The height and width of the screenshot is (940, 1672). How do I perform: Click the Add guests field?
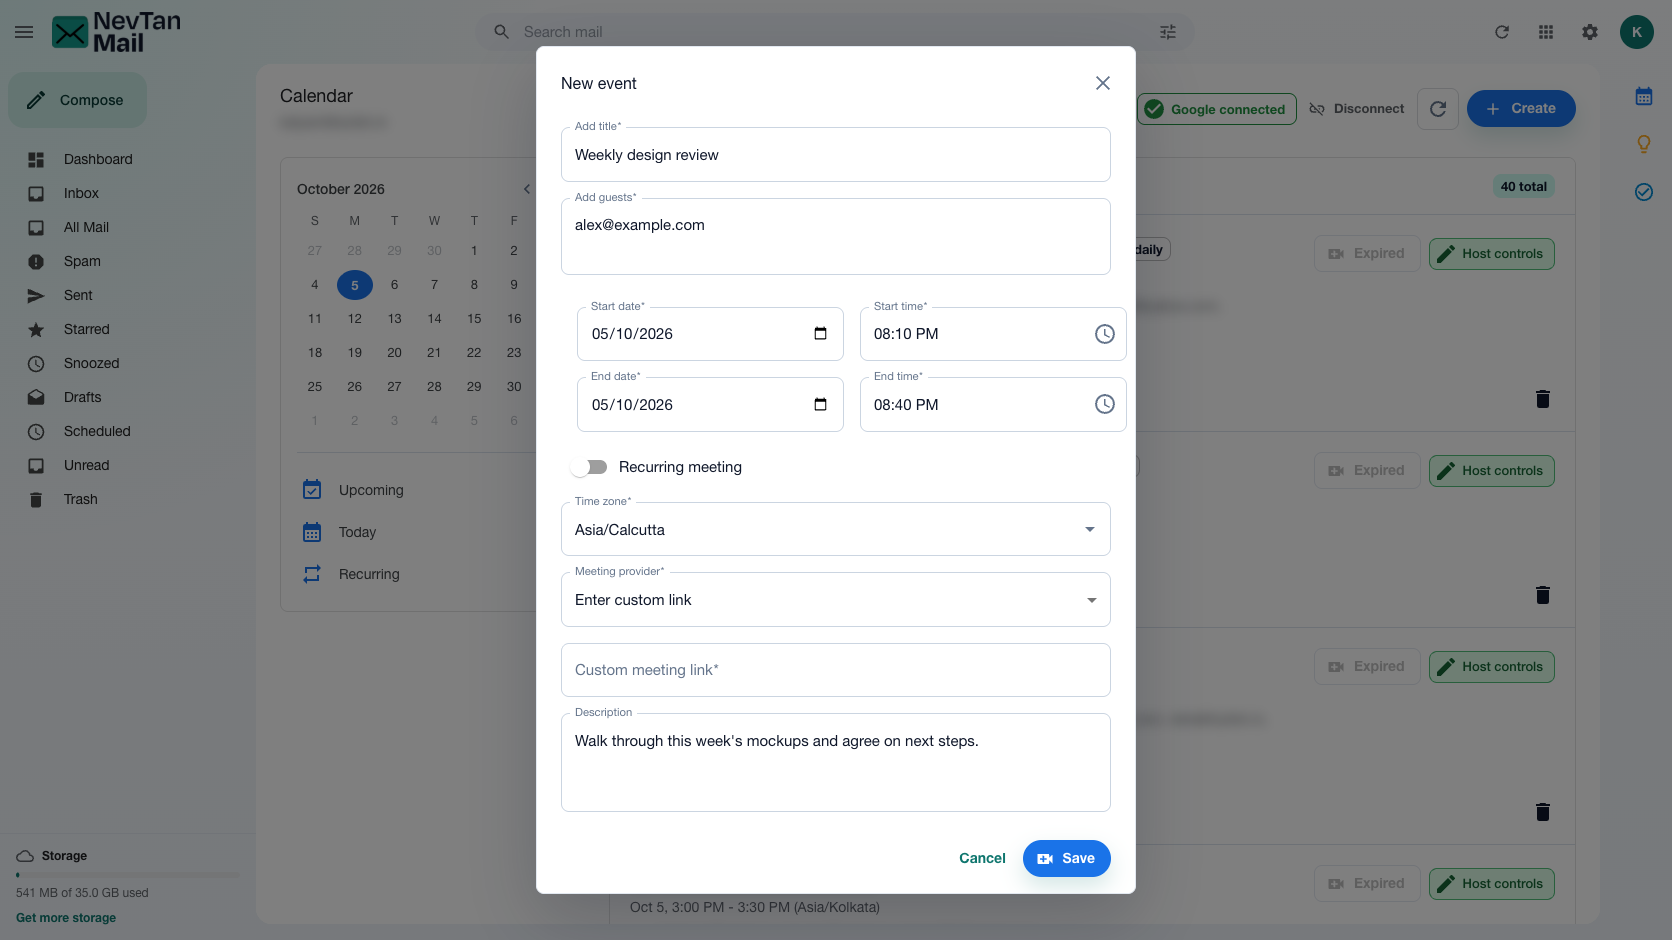coord(836,237)
